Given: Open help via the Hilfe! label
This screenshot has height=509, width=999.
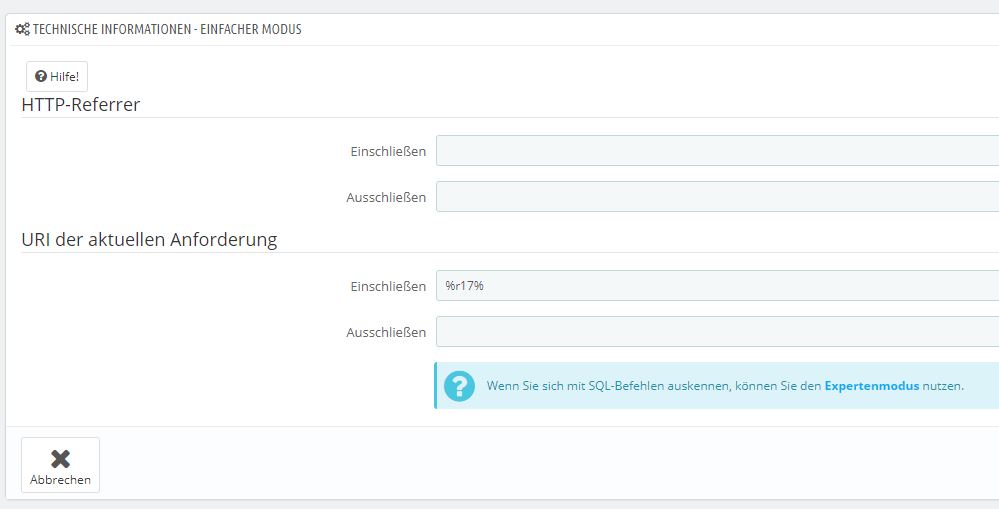Looking at the screenshot, I should (64, 77).
